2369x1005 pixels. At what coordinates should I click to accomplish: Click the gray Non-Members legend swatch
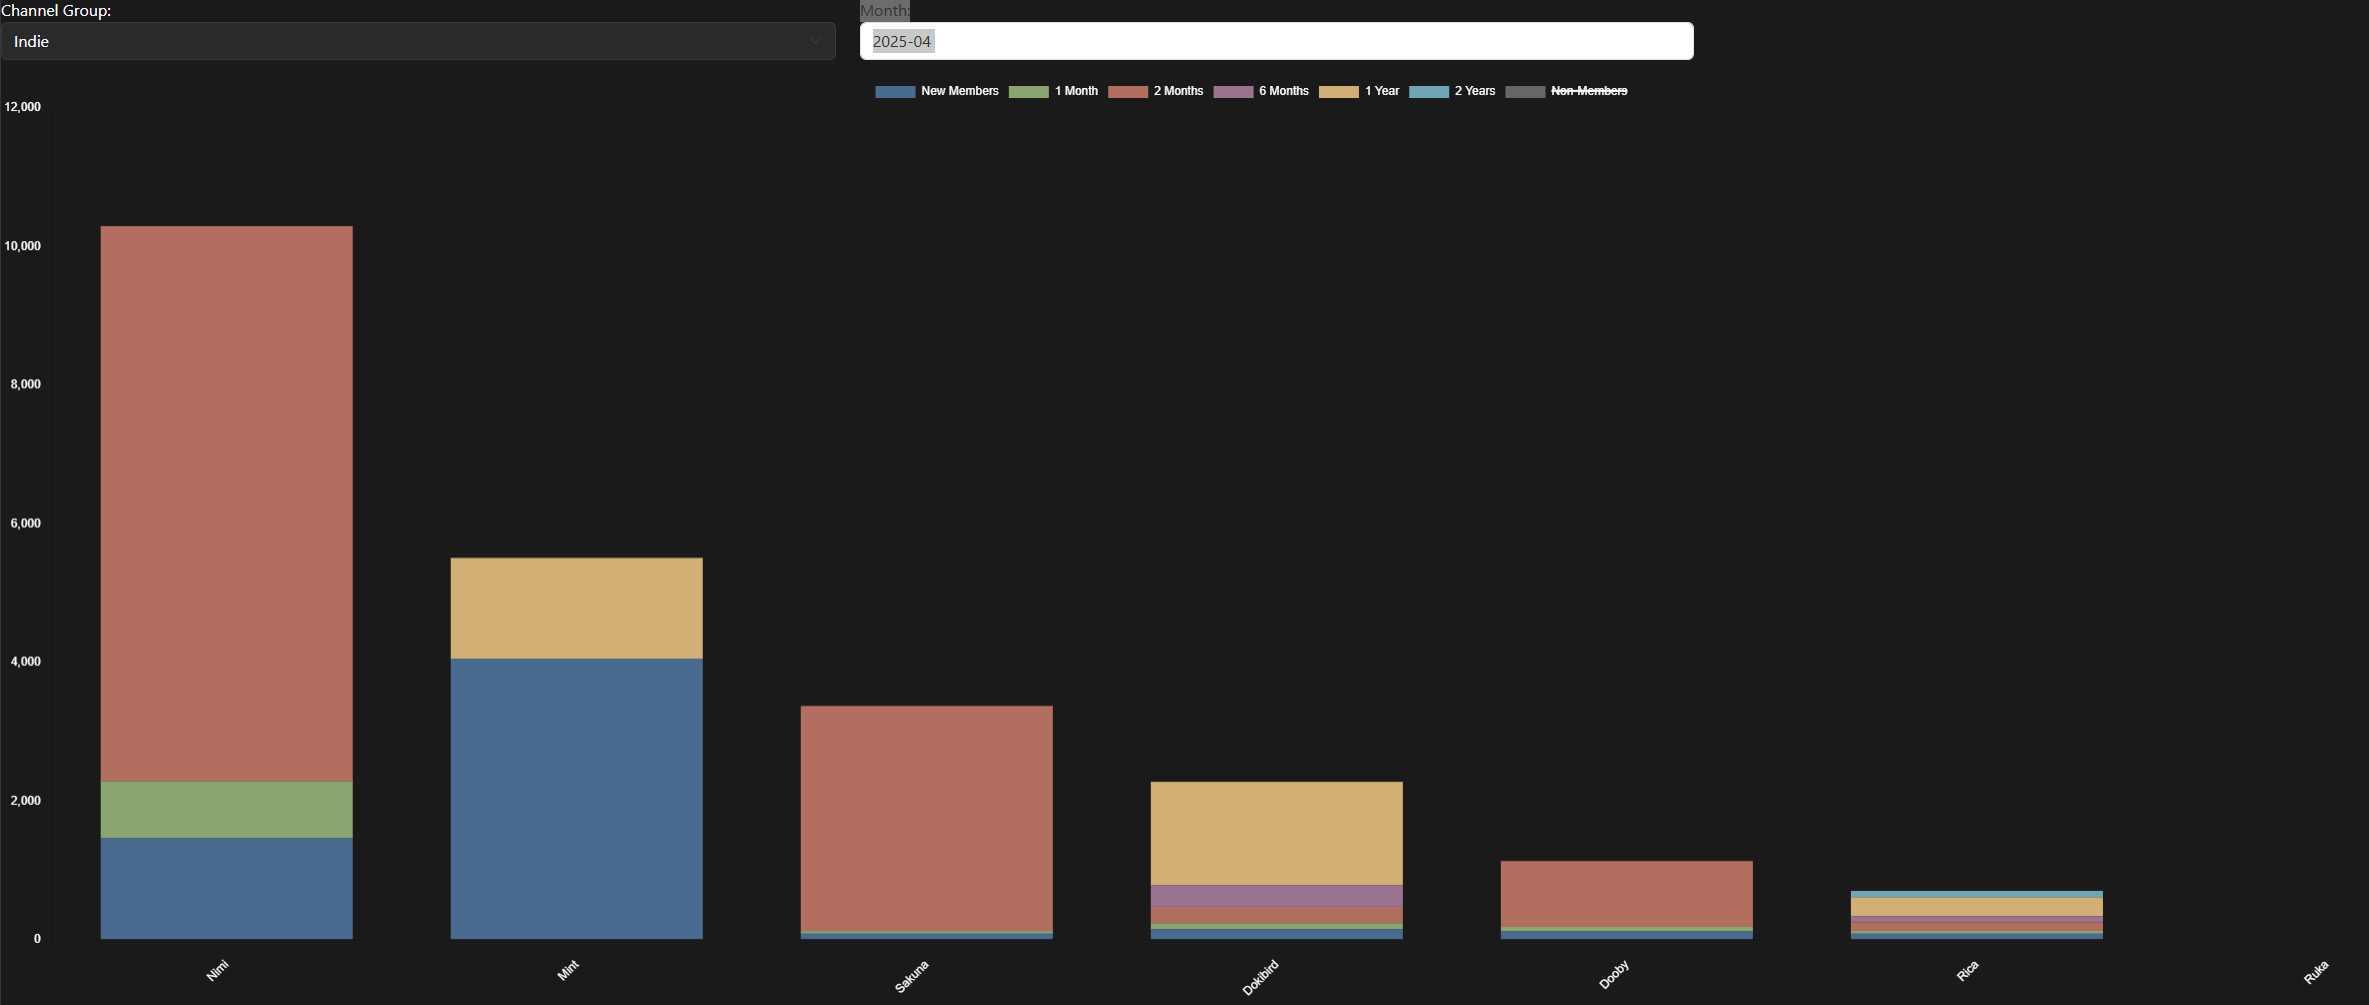(x=1525, y=92)
